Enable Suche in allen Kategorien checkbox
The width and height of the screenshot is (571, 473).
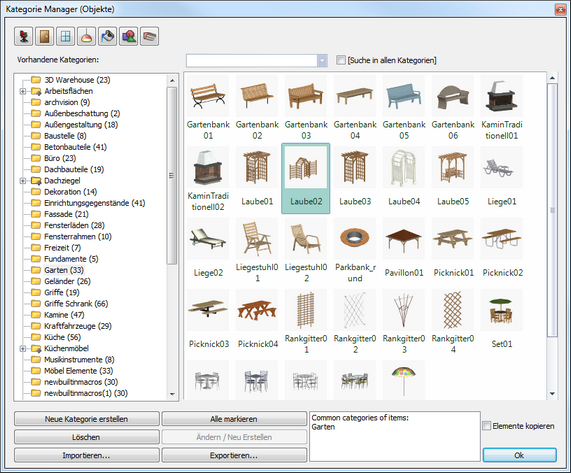click(341, 60)
